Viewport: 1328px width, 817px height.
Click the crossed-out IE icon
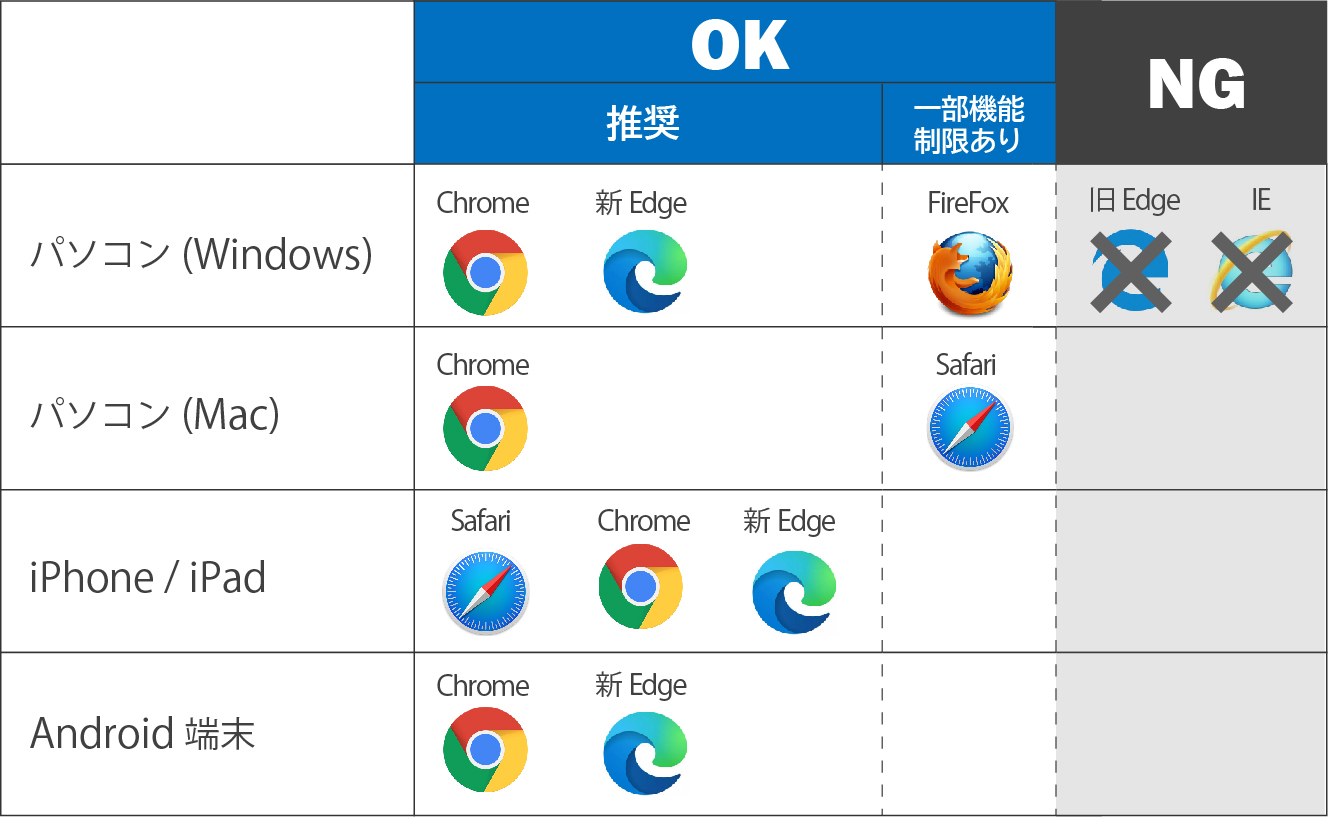click(1252, 271)
